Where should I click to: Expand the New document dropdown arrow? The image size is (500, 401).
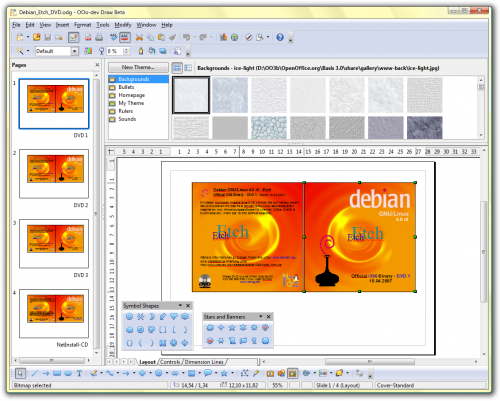tap(28, 37)
